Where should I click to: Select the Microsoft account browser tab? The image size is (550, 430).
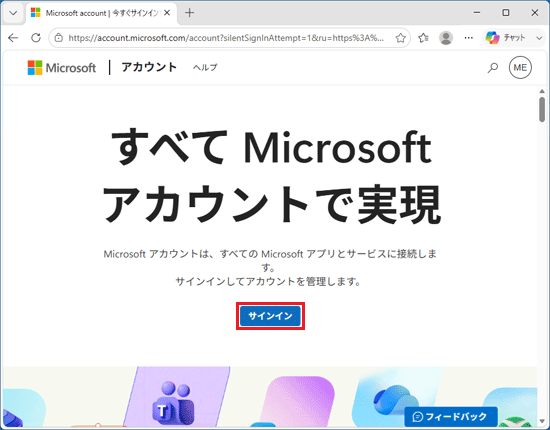coord(101,13)
